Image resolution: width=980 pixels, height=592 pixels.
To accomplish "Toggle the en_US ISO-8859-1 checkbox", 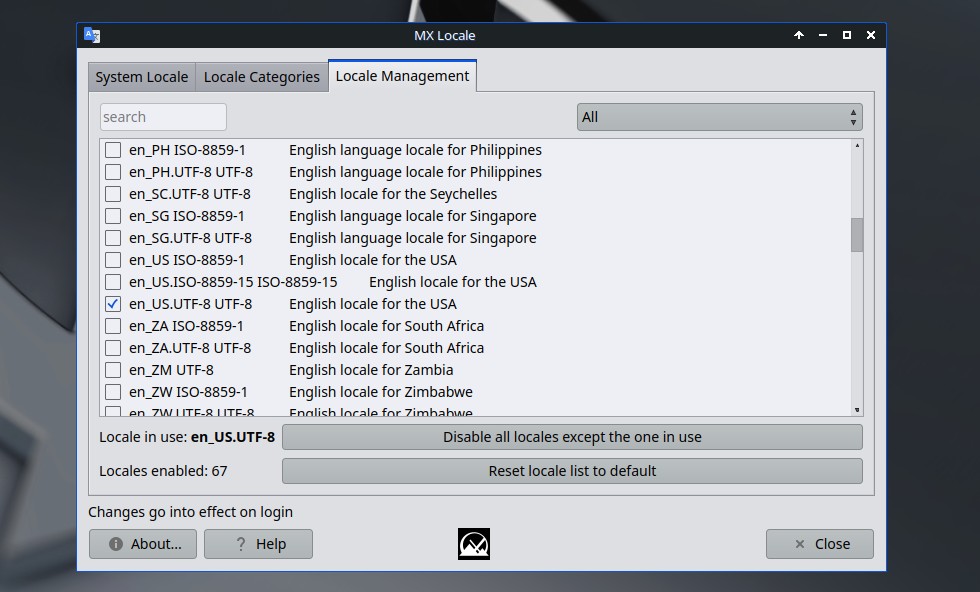I will [x=112, y=260].
